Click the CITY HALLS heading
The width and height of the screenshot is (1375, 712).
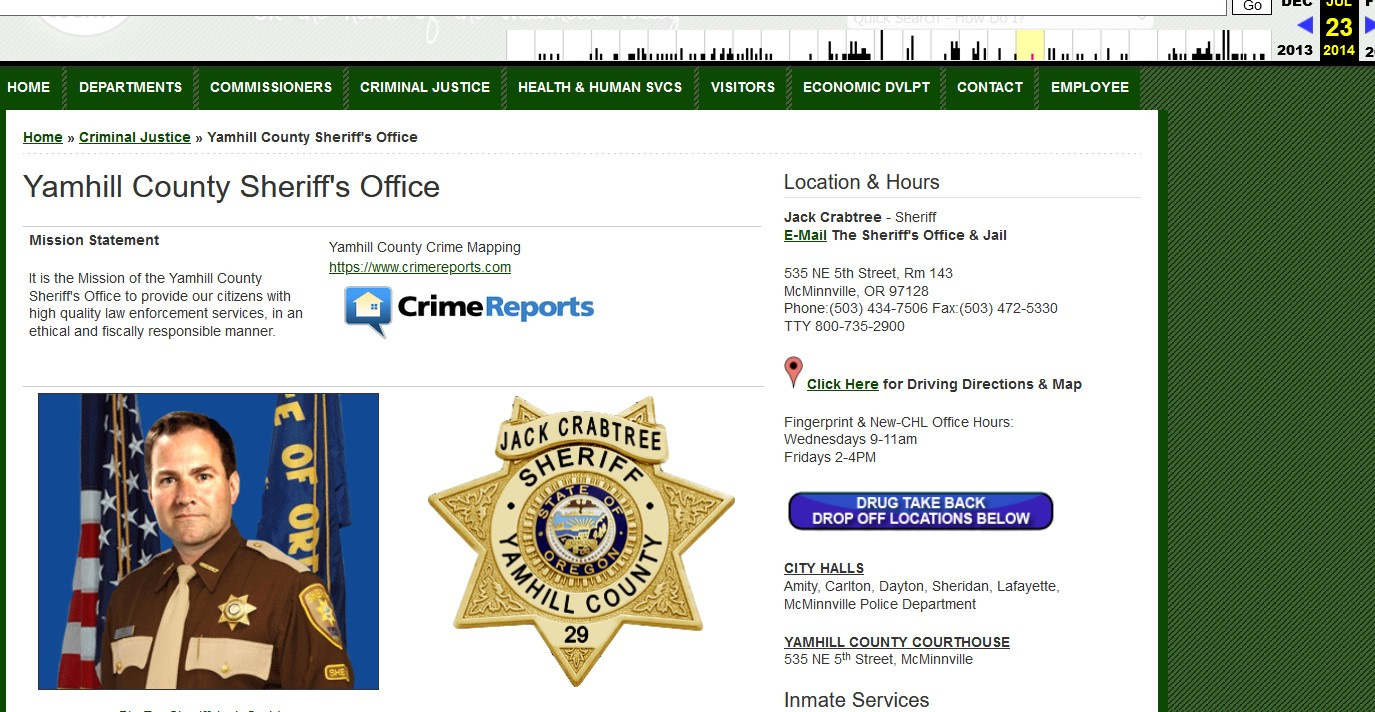click(824, 568)
